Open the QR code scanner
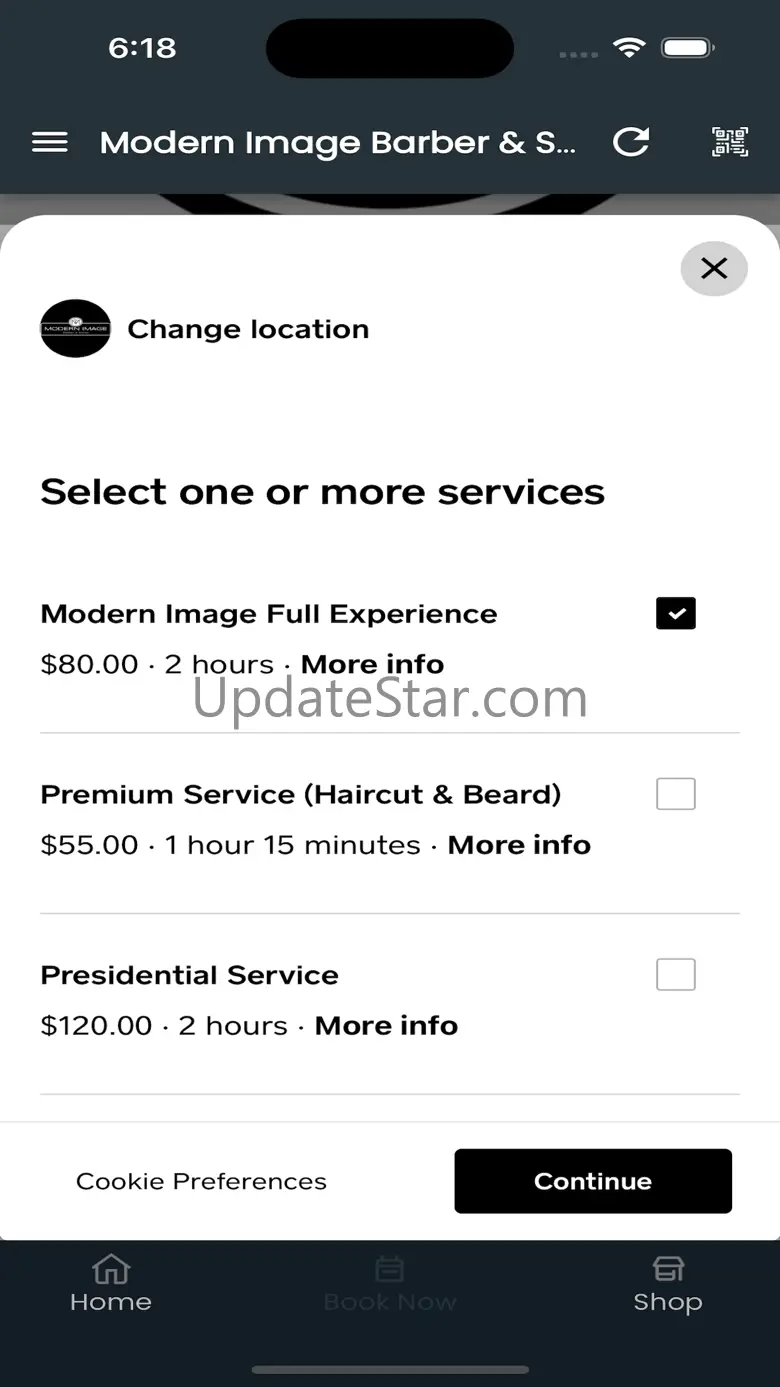This screenshot has width=780, height=1387. click(730, 143)
